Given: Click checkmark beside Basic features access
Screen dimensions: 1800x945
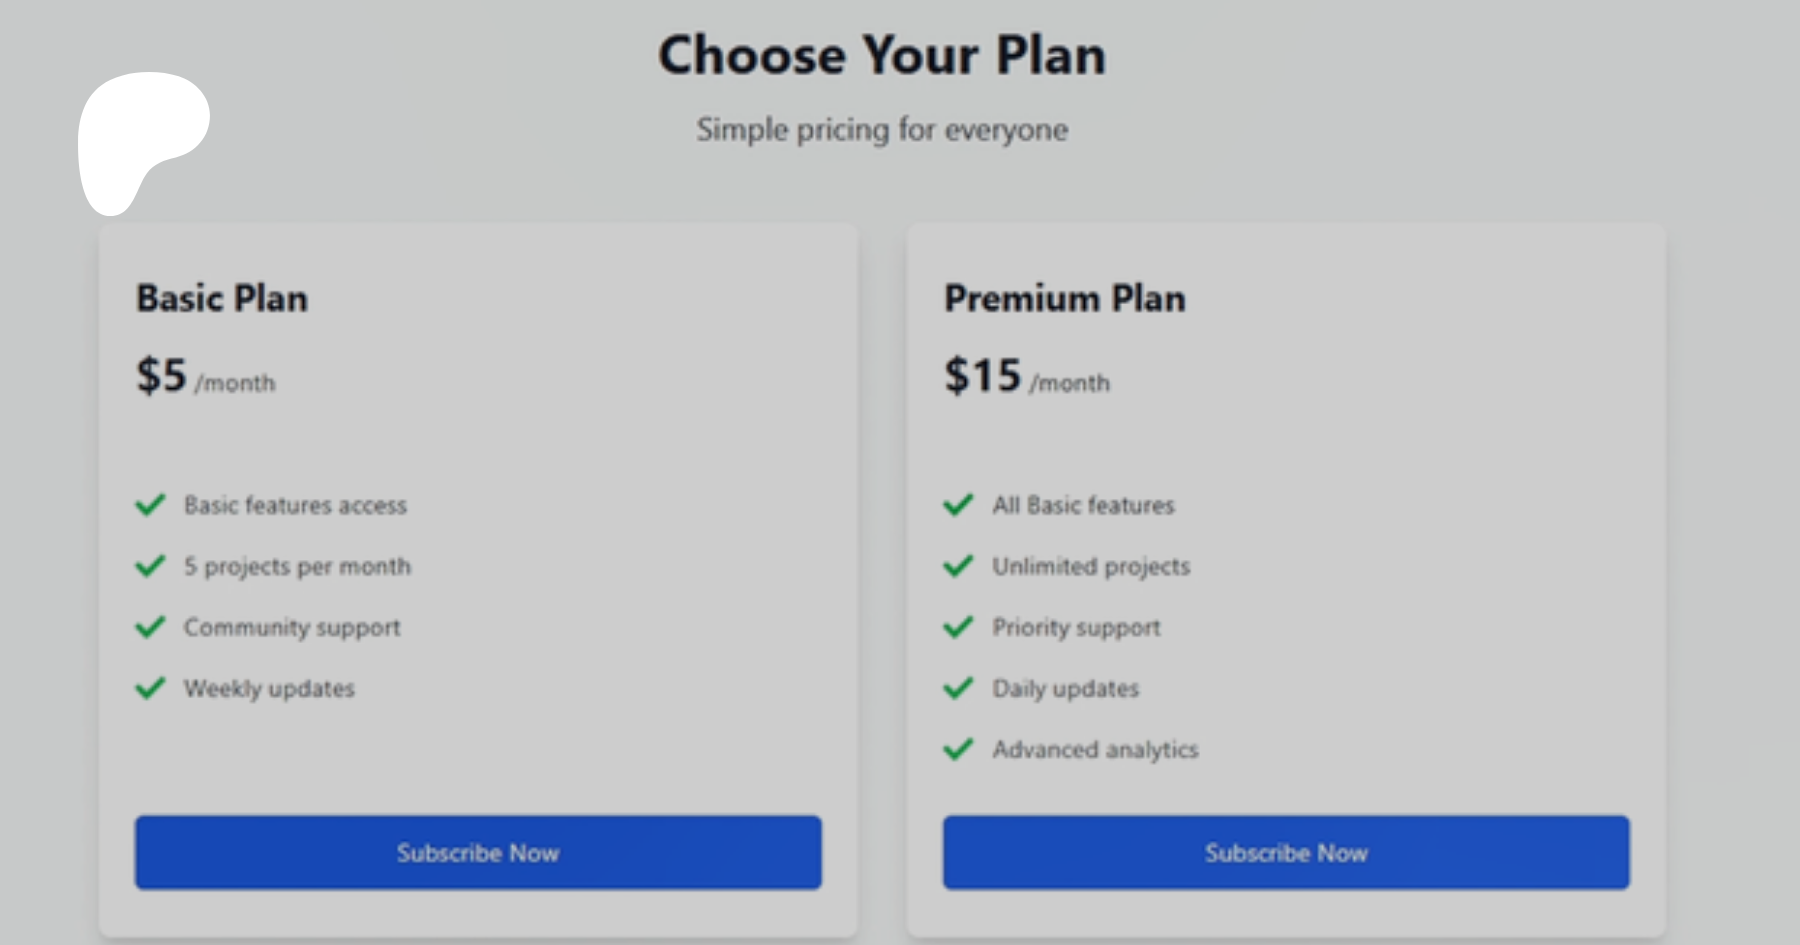Looking at the screenshot, I should click(x=150, y=505).
